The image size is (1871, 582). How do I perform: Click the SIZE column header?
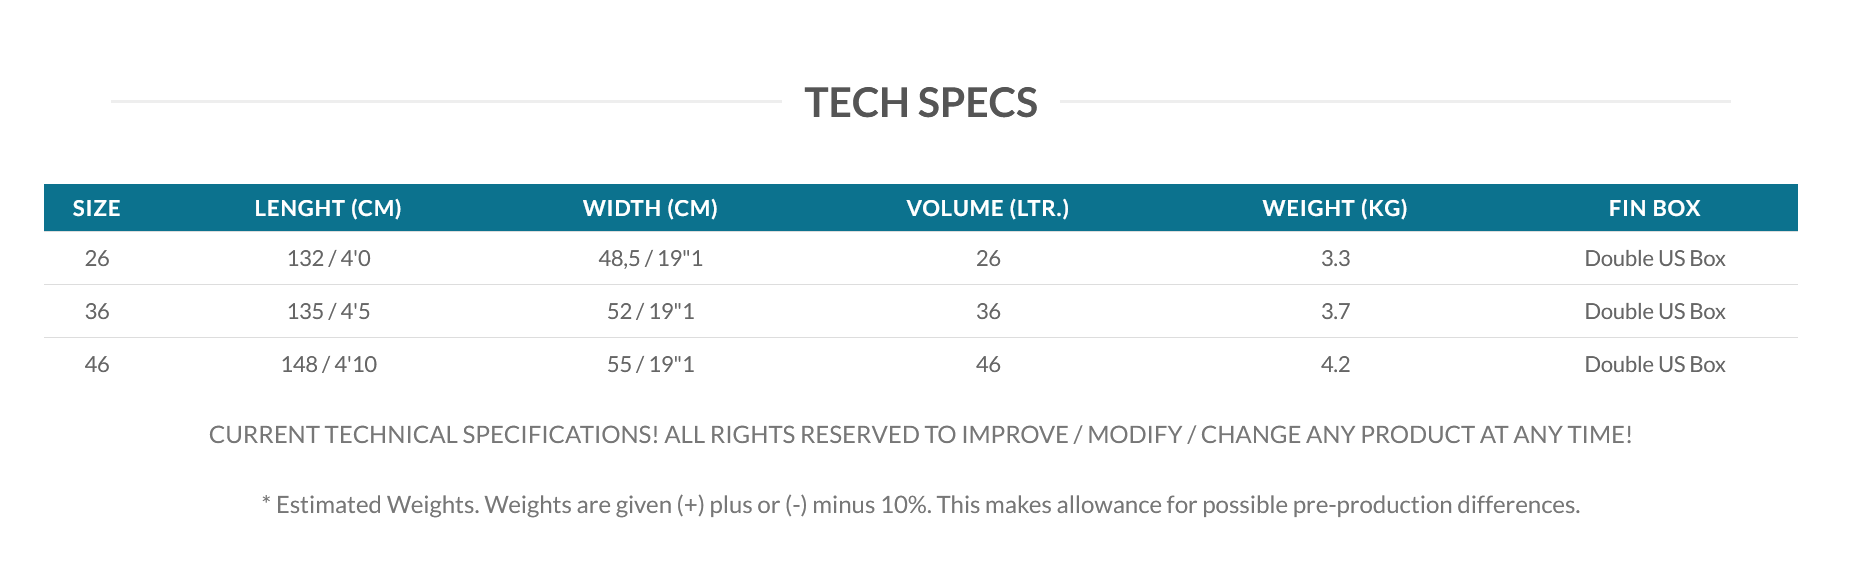[96, 208]
